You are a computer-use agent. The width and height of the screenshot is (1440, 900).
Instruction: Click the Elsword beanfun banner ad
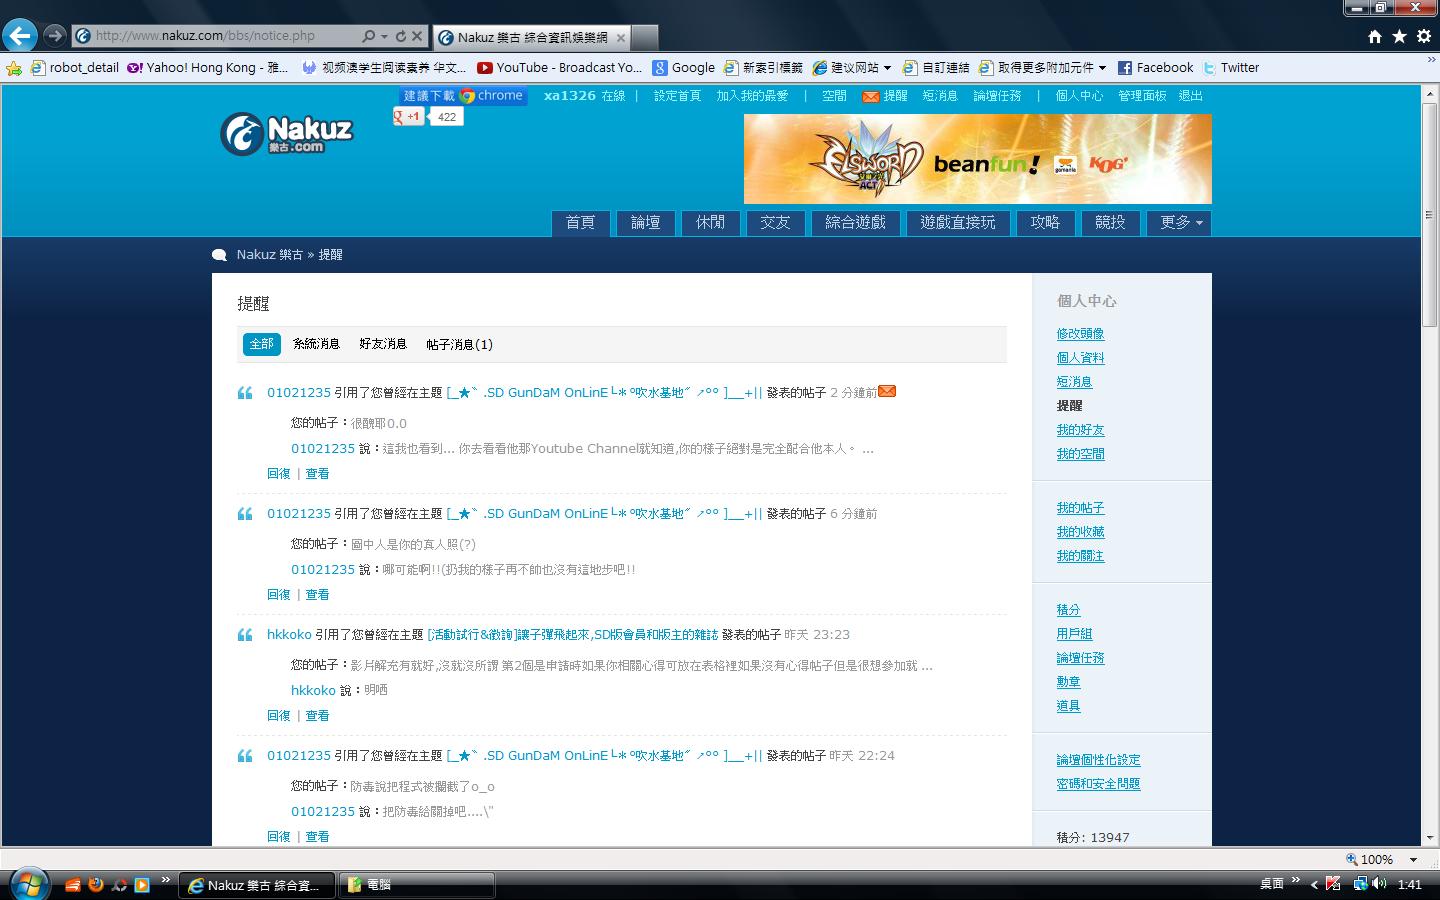(x=977, y=159)
